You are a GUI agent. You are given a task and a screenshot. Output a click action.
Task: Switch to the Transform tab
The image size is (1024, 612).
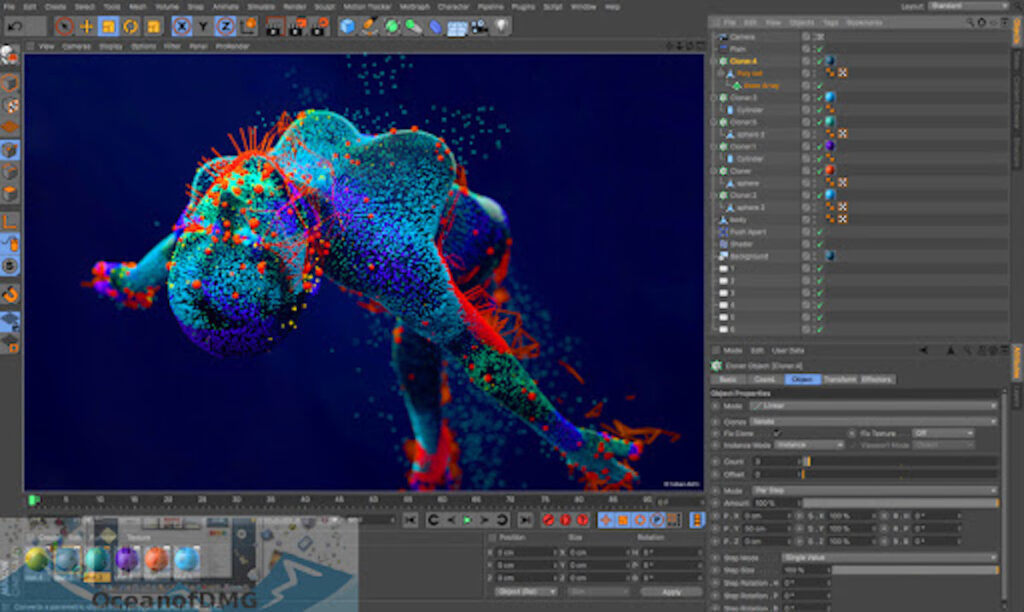click(x=840, y=379)
